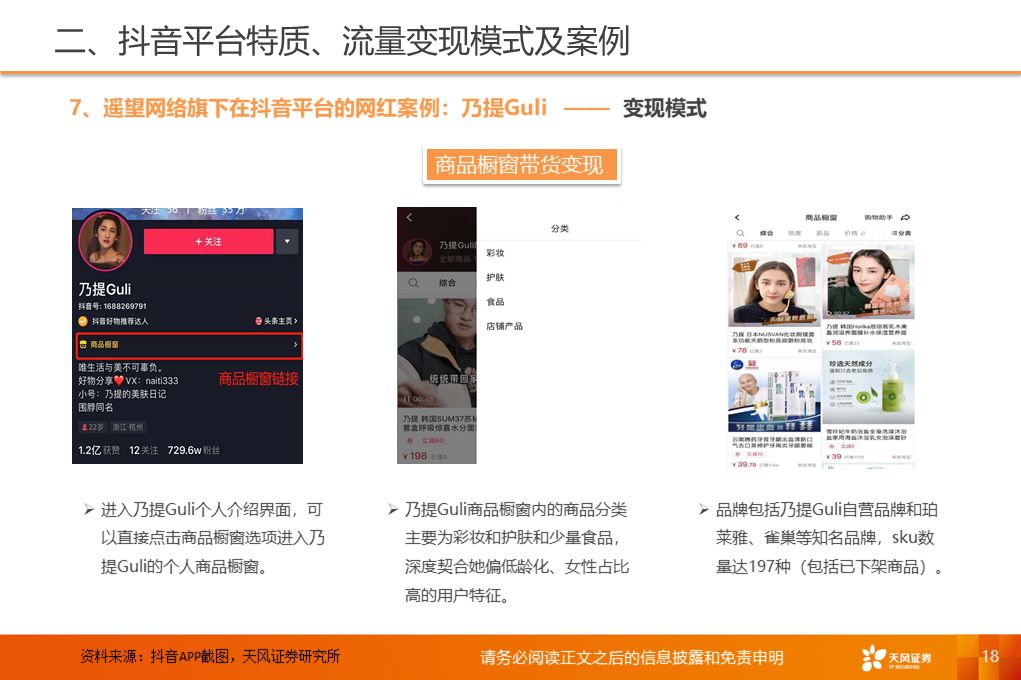Click the gold verified badge beside 抖音好物推荐达人
Screen dimensions: 1021x680
pos(83,321)
